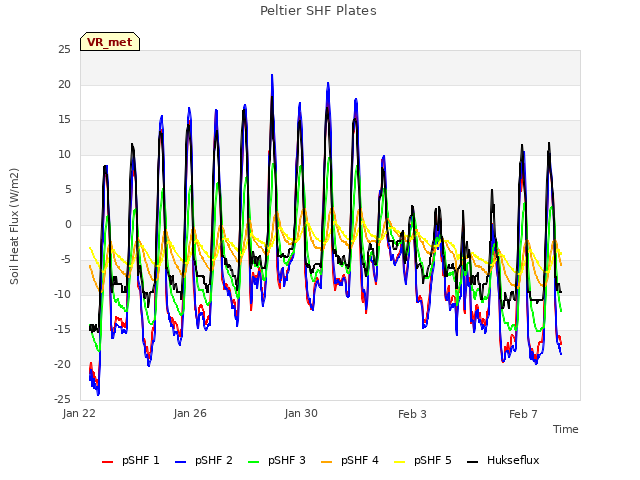Click the Soil Heat Flux (W/m2) axis label

click(14, 226)
